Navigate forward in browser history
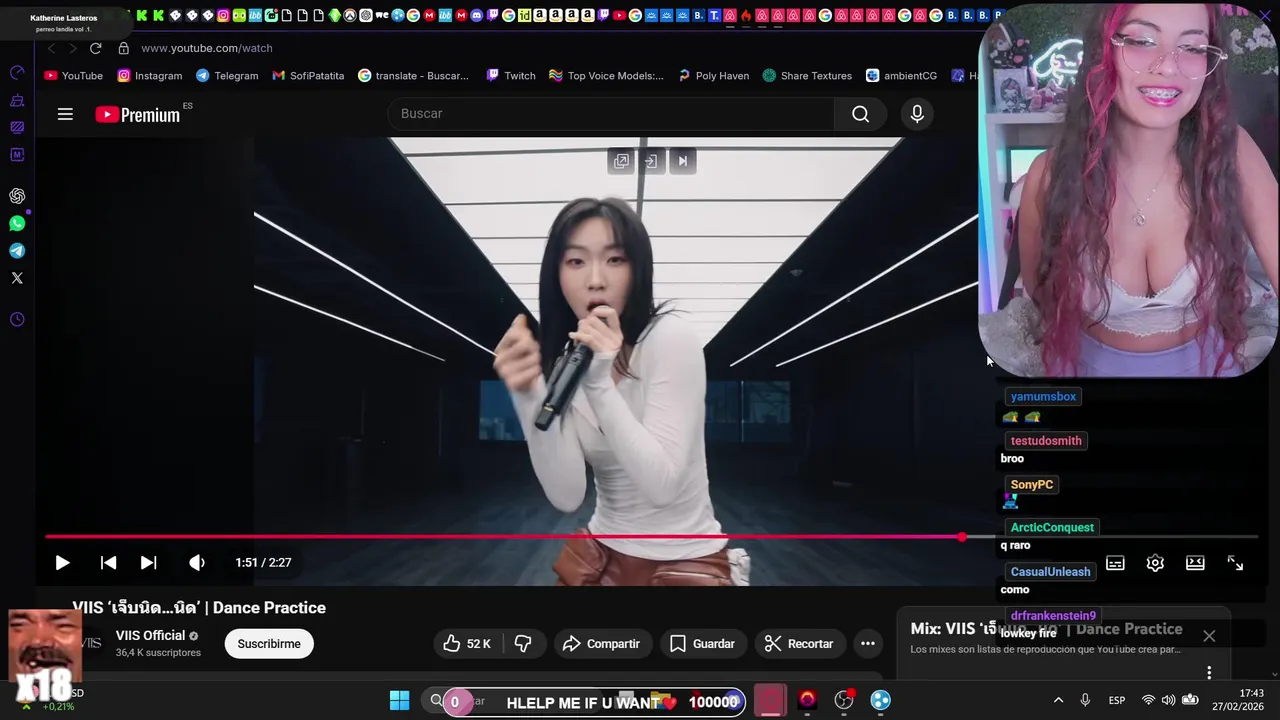Viewport: 1280px width, 720px height. point(72,48)
